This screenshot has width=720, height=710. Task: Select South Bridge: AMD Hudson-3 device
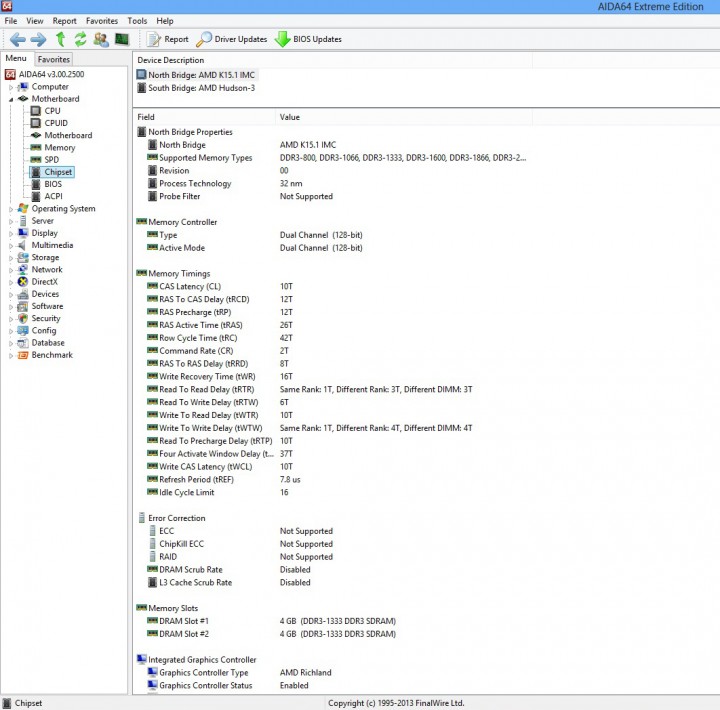pos(196,88)
